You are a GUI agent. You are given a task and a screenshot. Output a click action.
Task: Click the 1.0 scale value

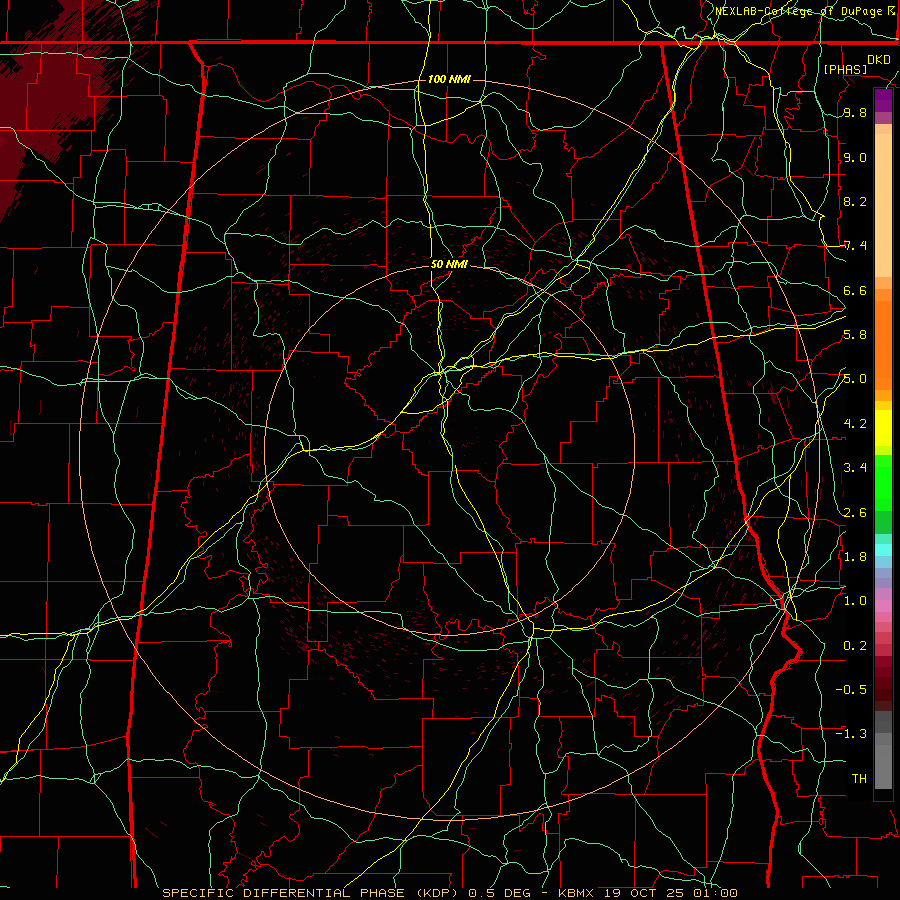855,601
